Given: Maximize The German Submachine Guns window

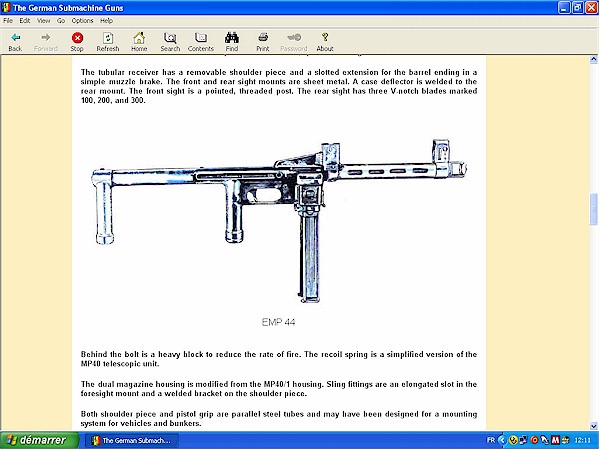Looking at the screenshot, I should (578, 8).
